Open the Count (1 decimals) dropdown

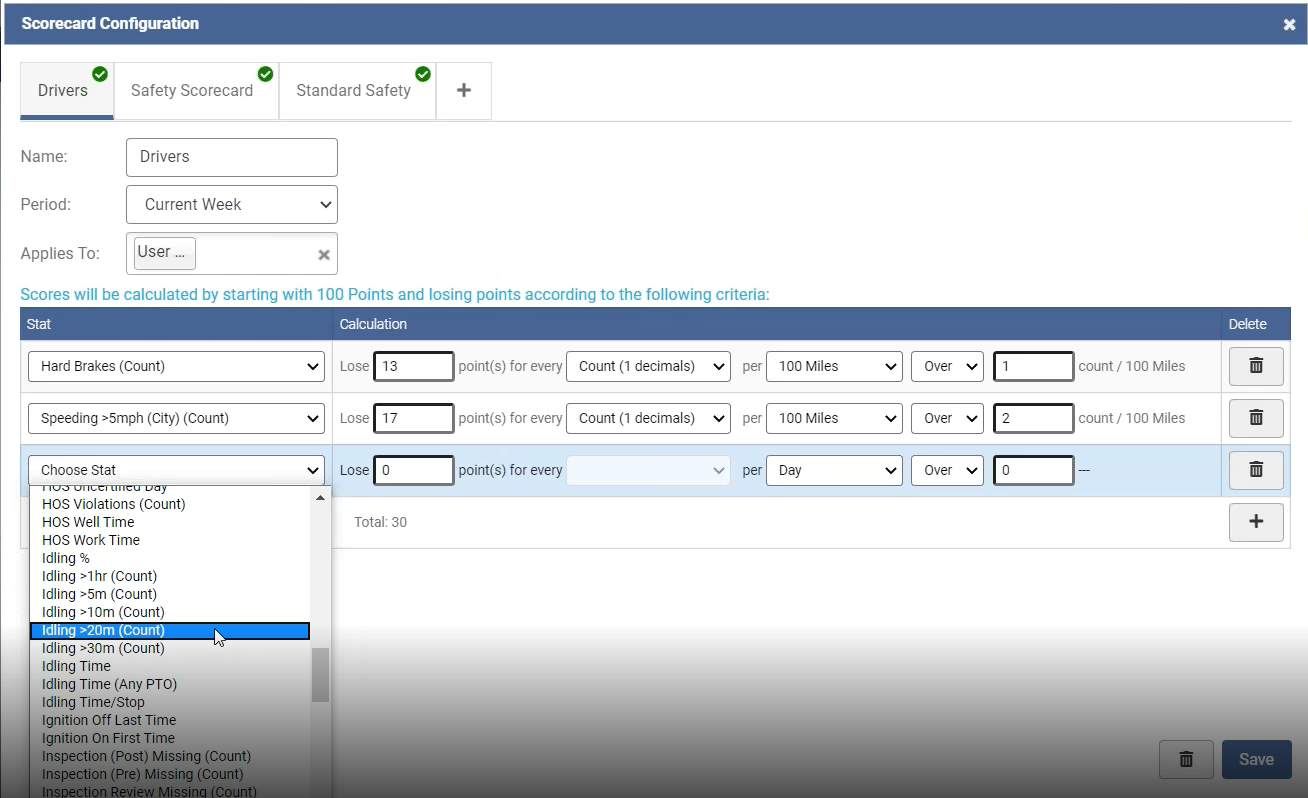[x=648, y=366]
